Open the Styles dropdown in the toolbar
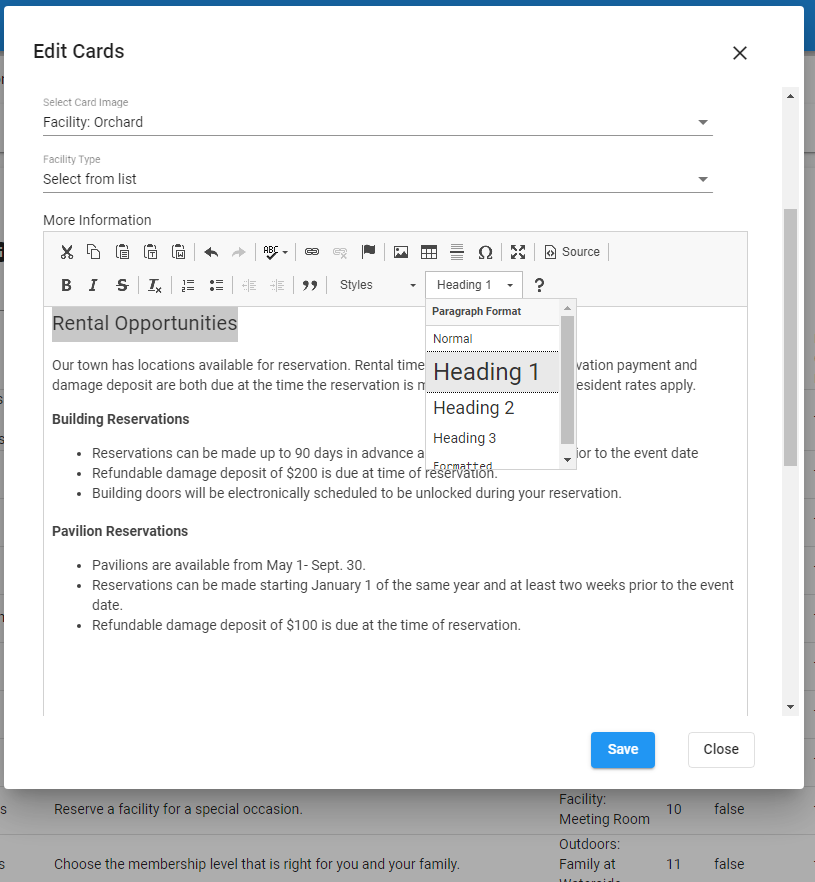This screenshot has width=815, height=882. [x=377, y=285]
